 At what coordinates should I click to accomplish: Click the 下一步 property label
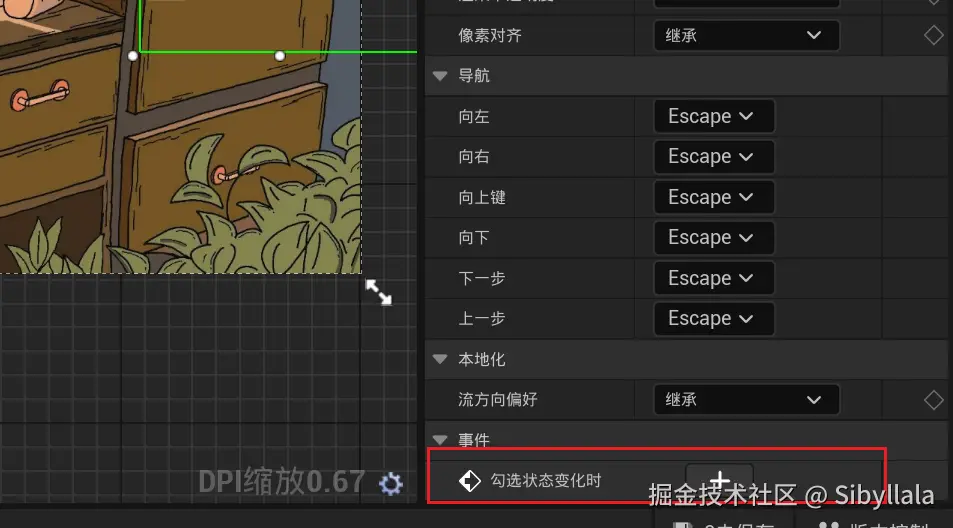482,278
